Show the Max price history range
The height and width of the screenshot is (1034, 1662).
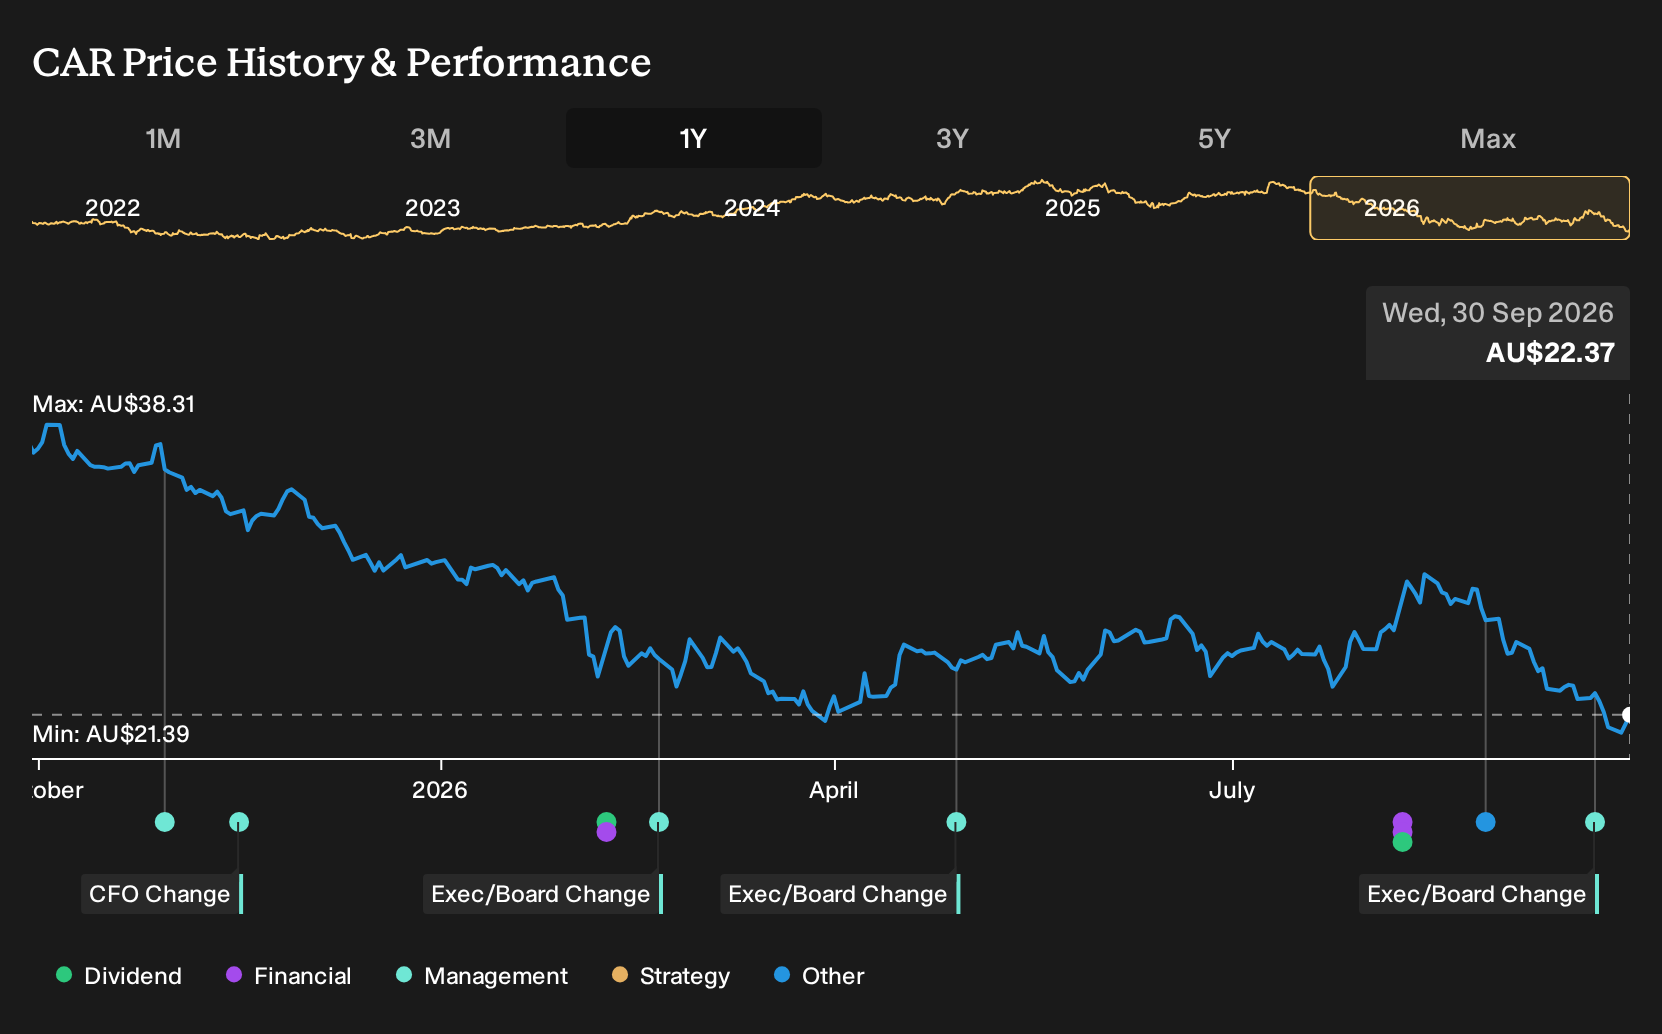click(1488, 138)
